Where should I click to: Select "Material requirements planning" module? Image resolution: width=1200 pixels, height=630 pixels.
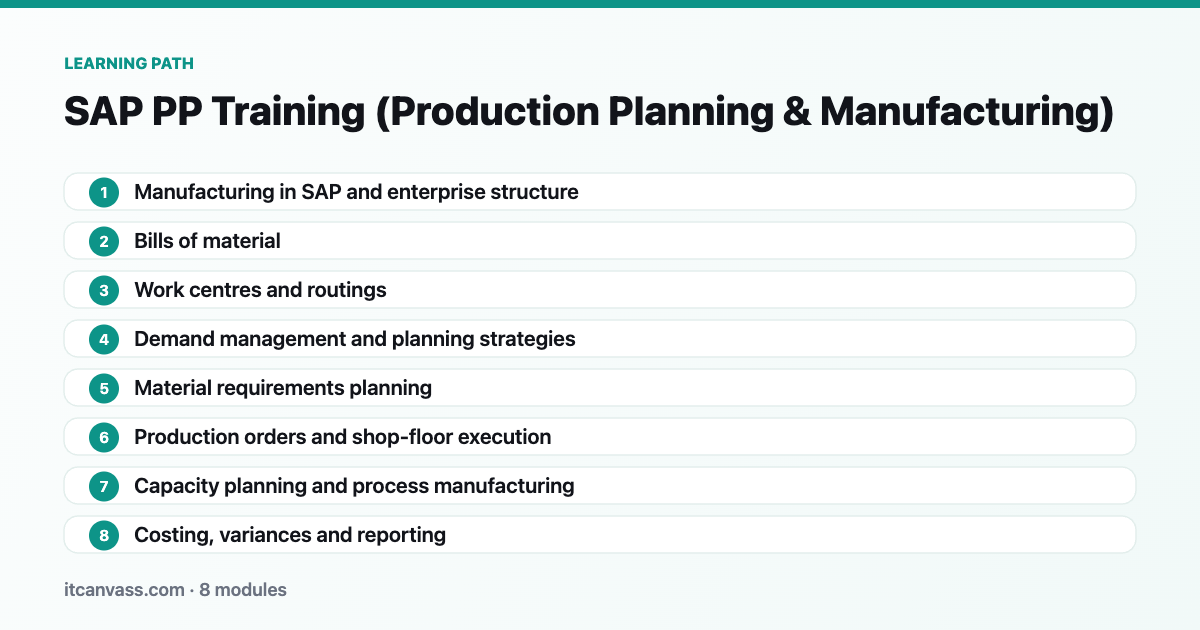click(600, 388)
